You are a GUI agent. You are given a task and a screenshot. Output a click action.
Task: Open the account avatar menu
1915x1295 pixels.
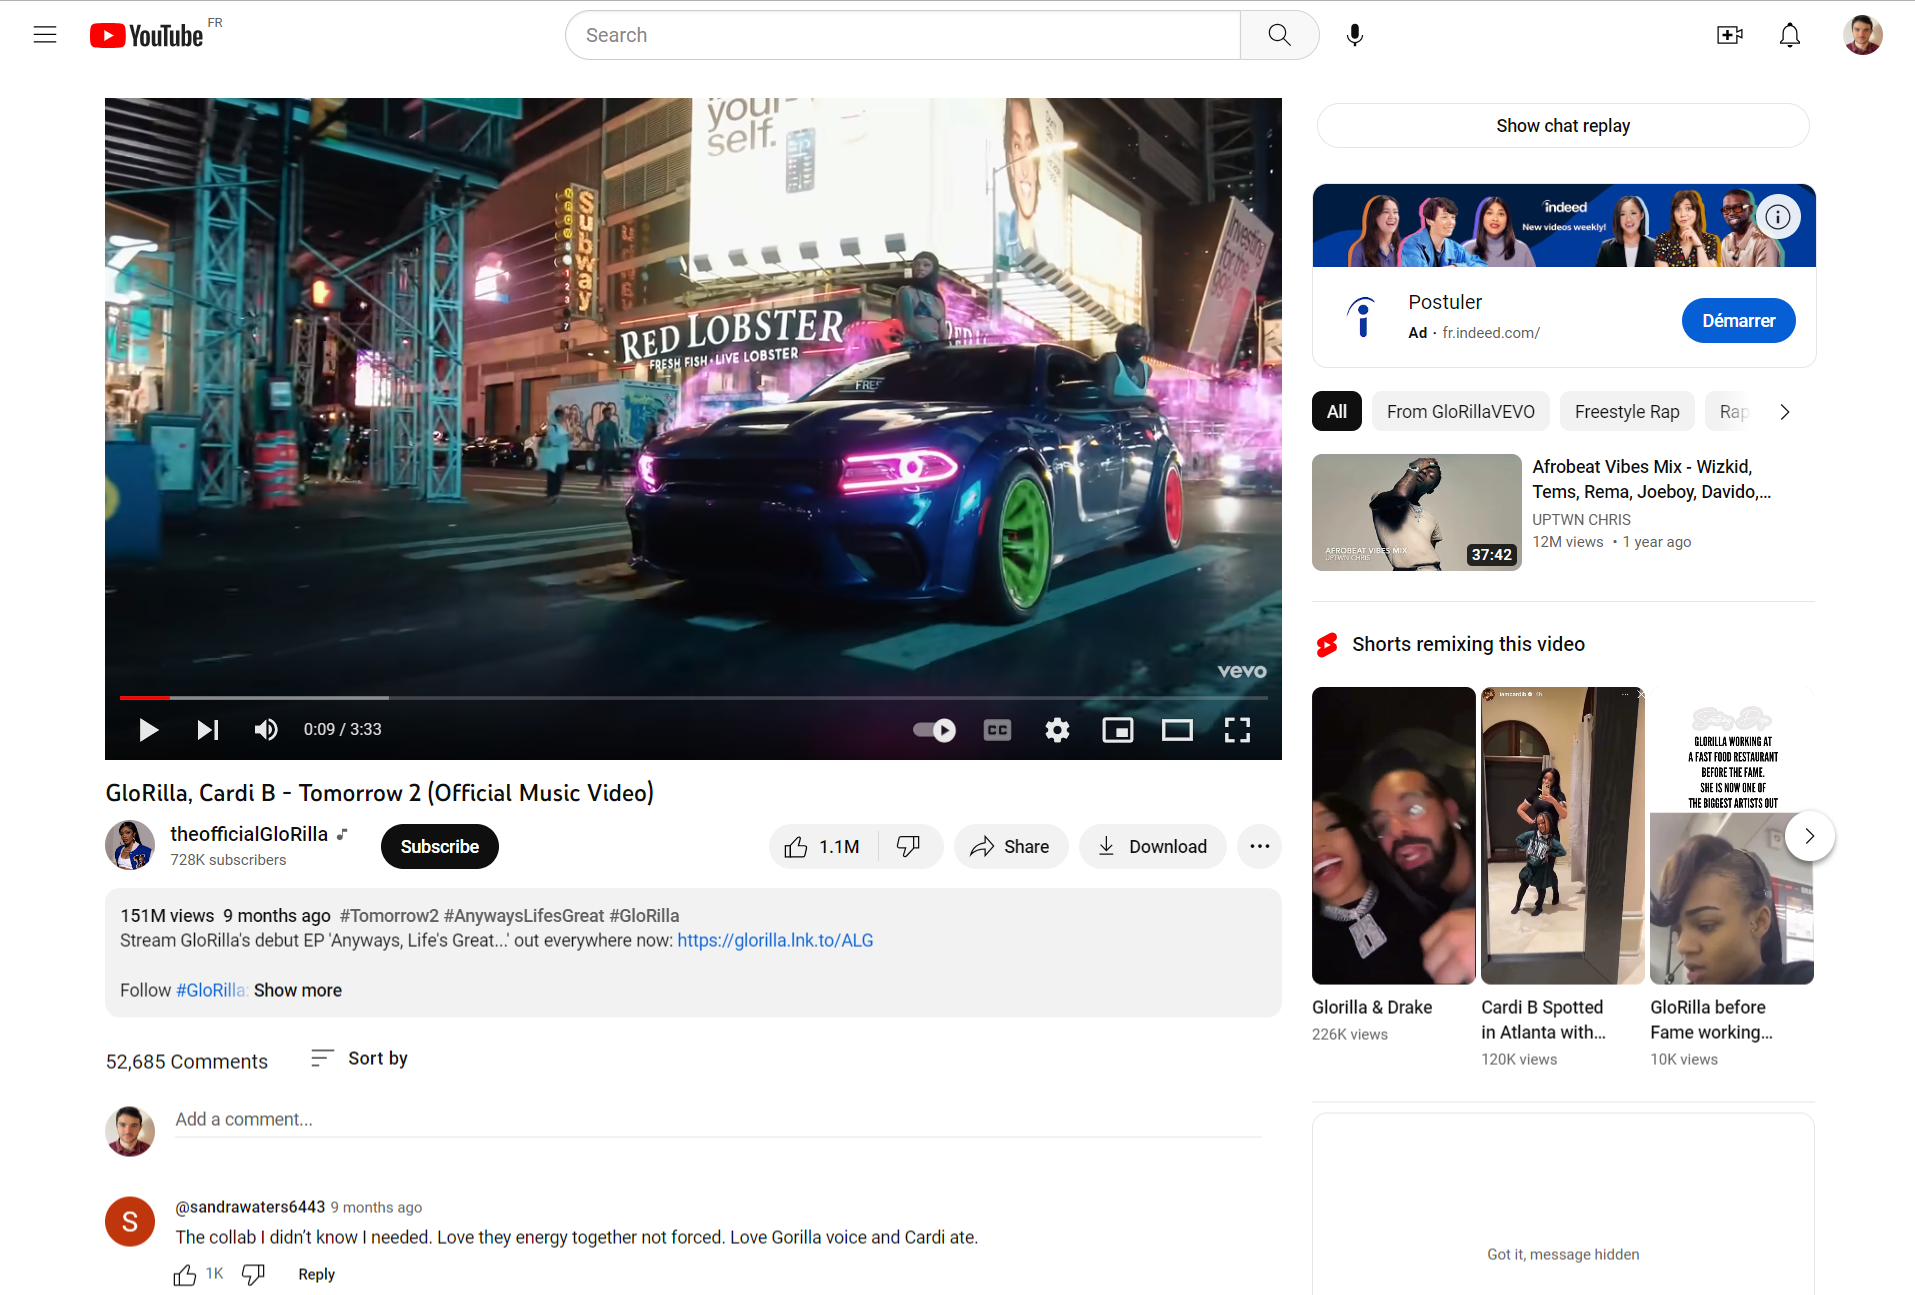(x=1862, y=35)
